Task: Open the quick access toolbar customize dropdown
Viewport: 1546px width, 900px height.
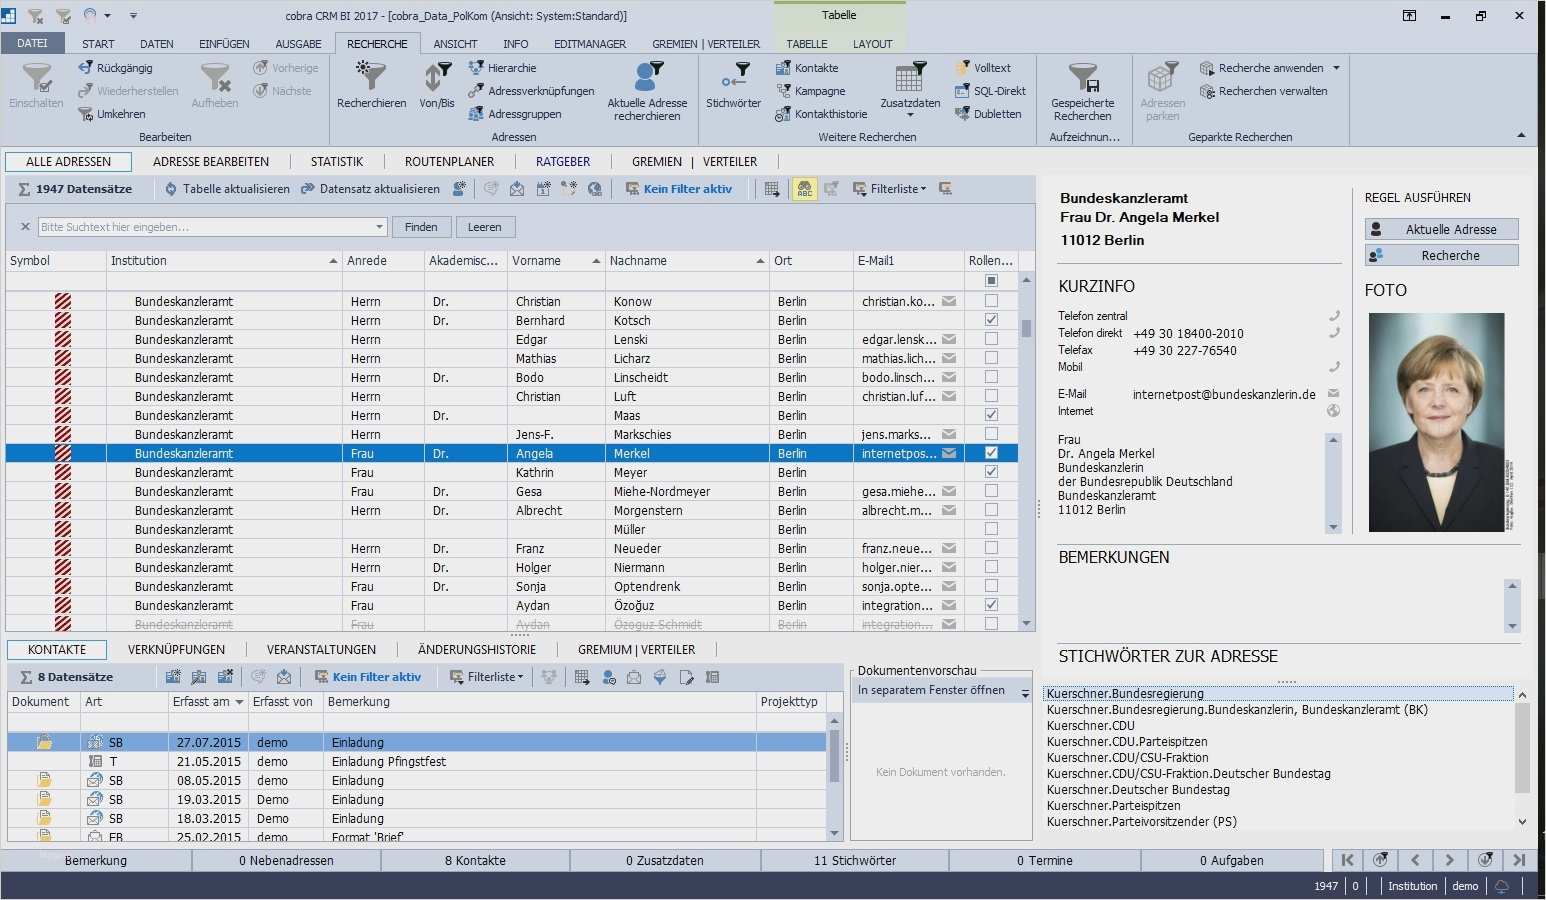Action: [133, 16]
